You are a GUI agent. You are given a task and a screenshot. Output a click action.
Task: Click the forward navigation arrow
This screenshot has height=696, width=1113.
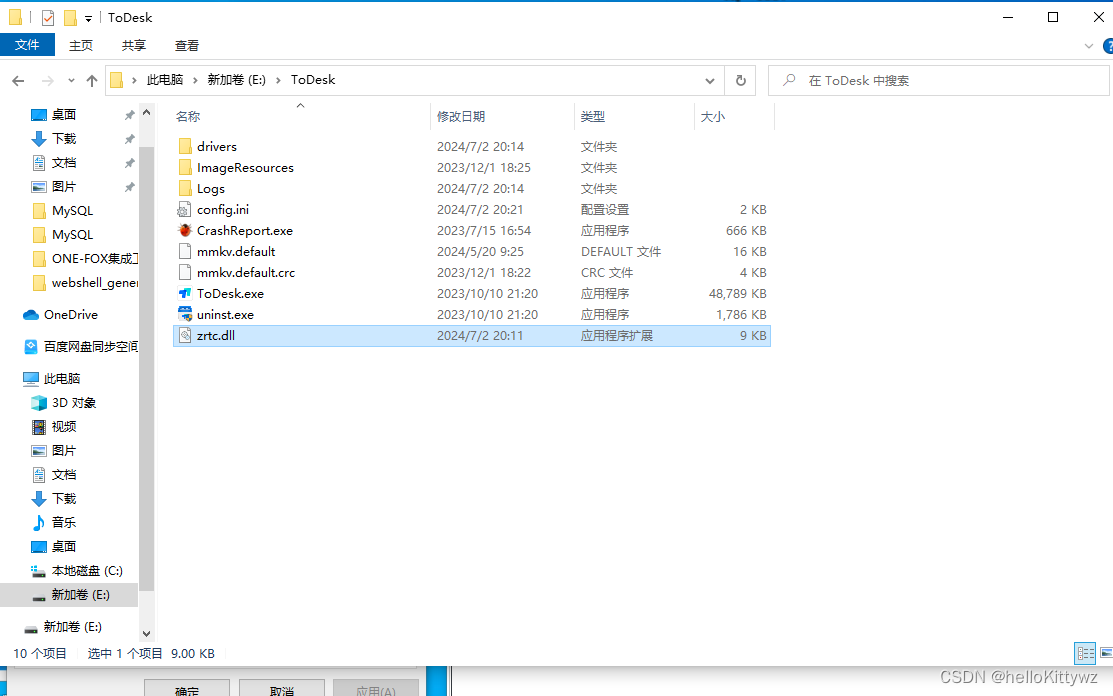48,81
